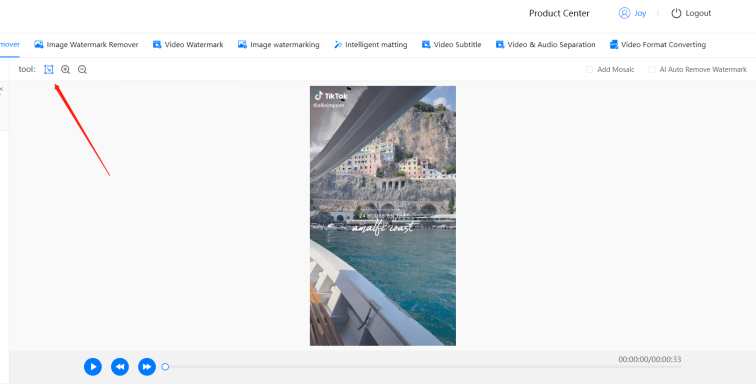Viewport: 756px width, 385px height.
Task: Enable the Add Mosaic checkbox
Action: [x=589, y=69]
